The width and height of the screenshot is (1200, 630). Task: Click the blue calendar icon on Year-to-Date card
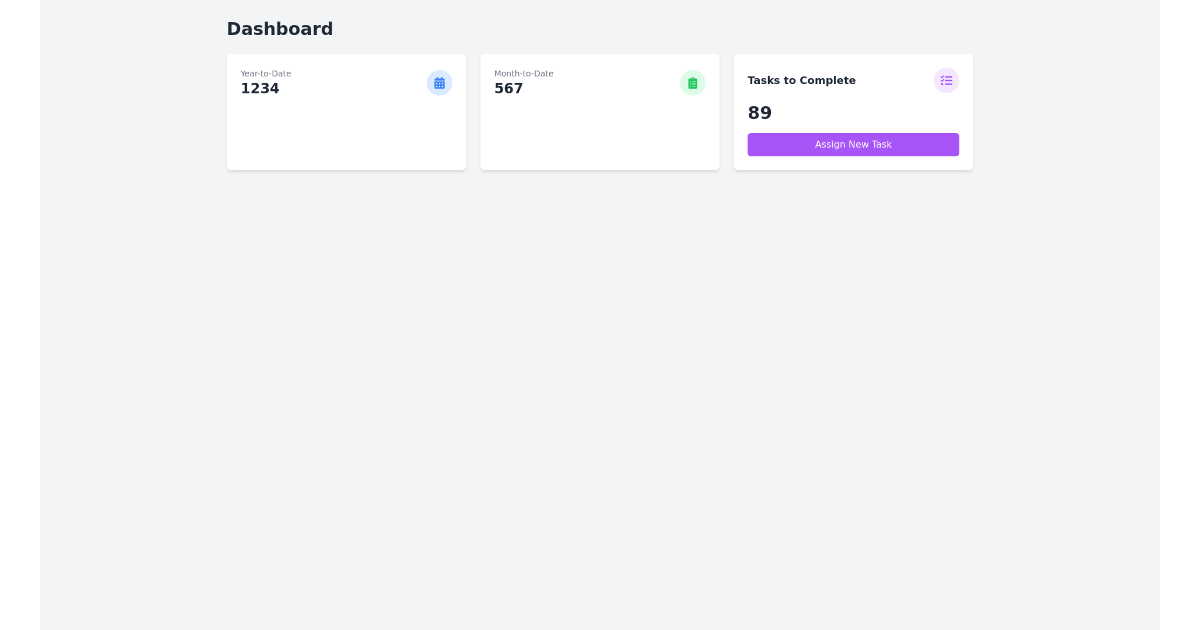pos(440,83)
